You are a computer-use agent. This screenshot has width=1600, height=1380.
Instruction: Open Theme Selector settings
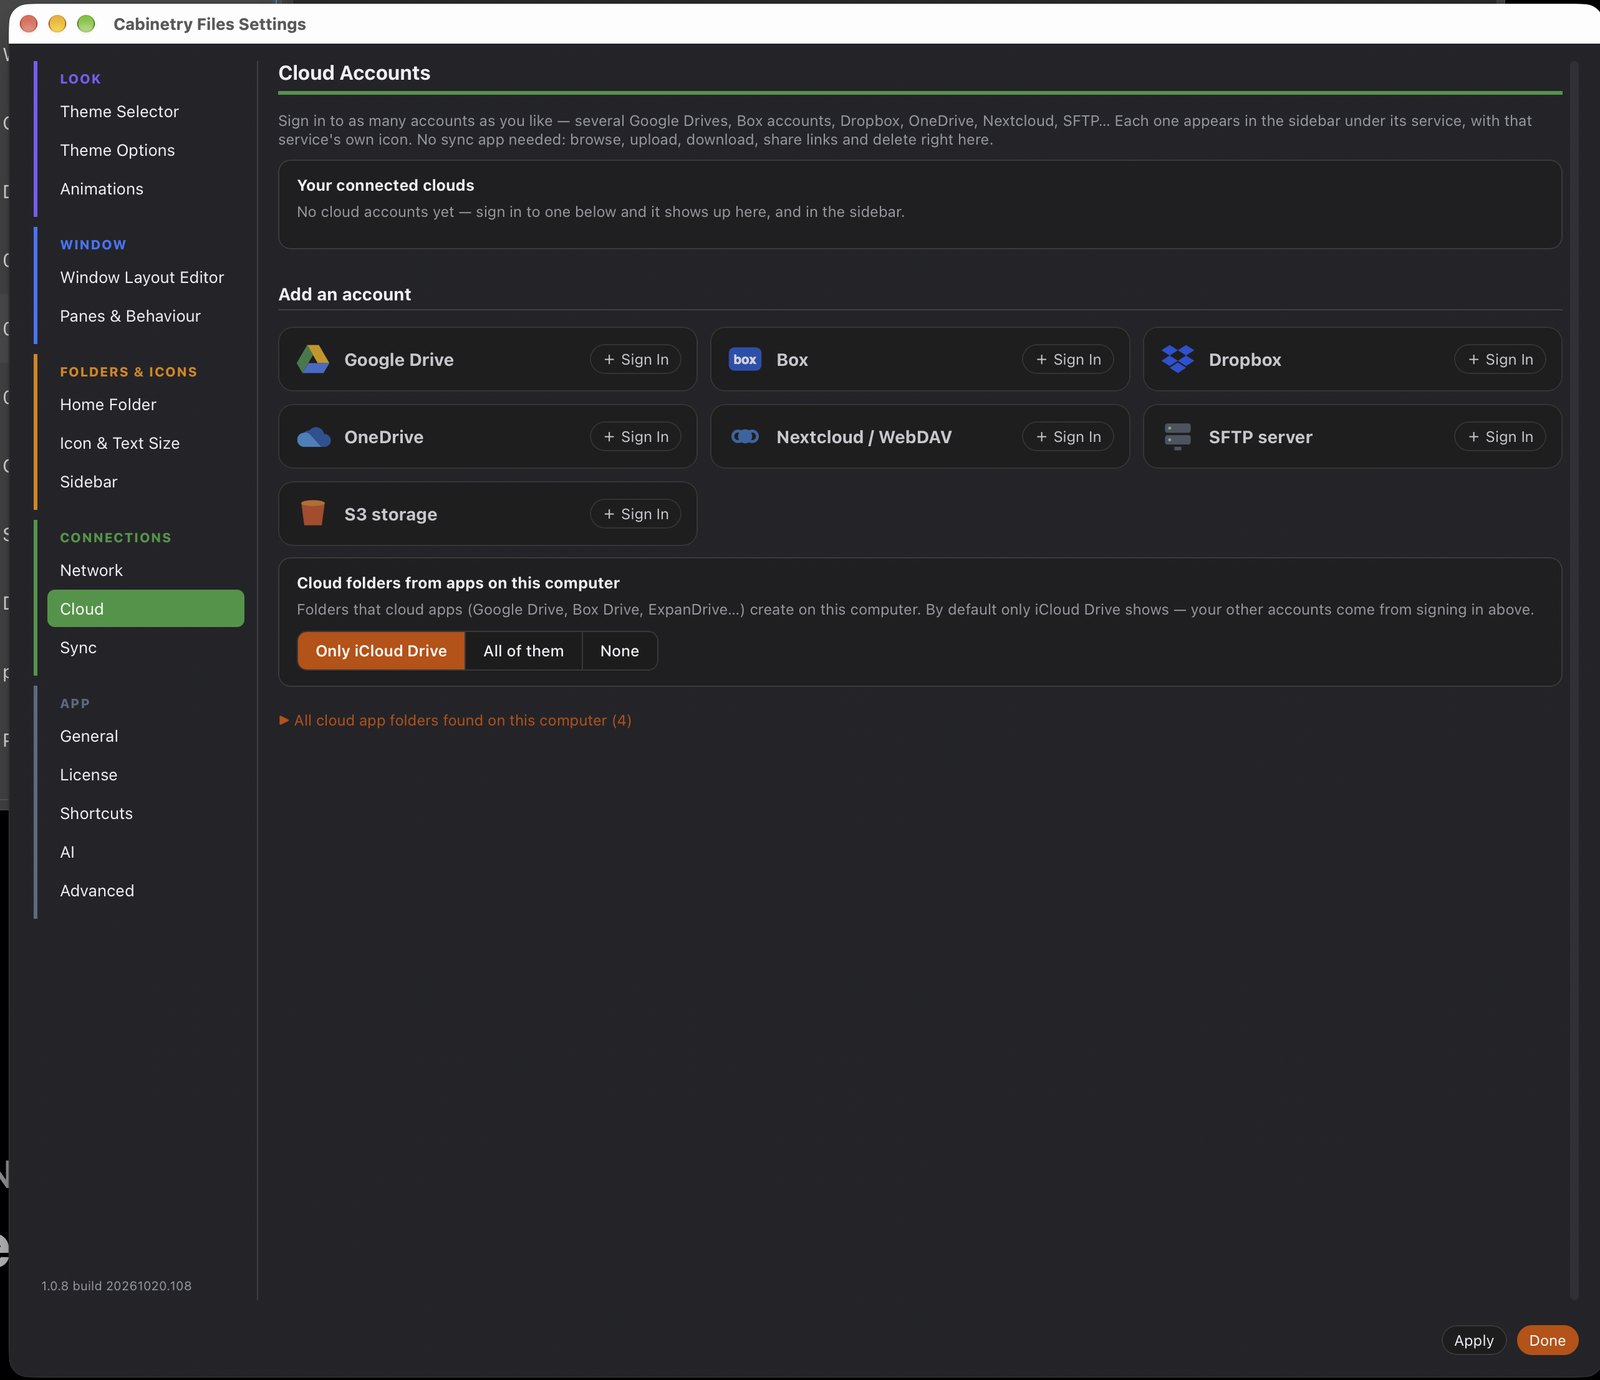click(146, 112)
